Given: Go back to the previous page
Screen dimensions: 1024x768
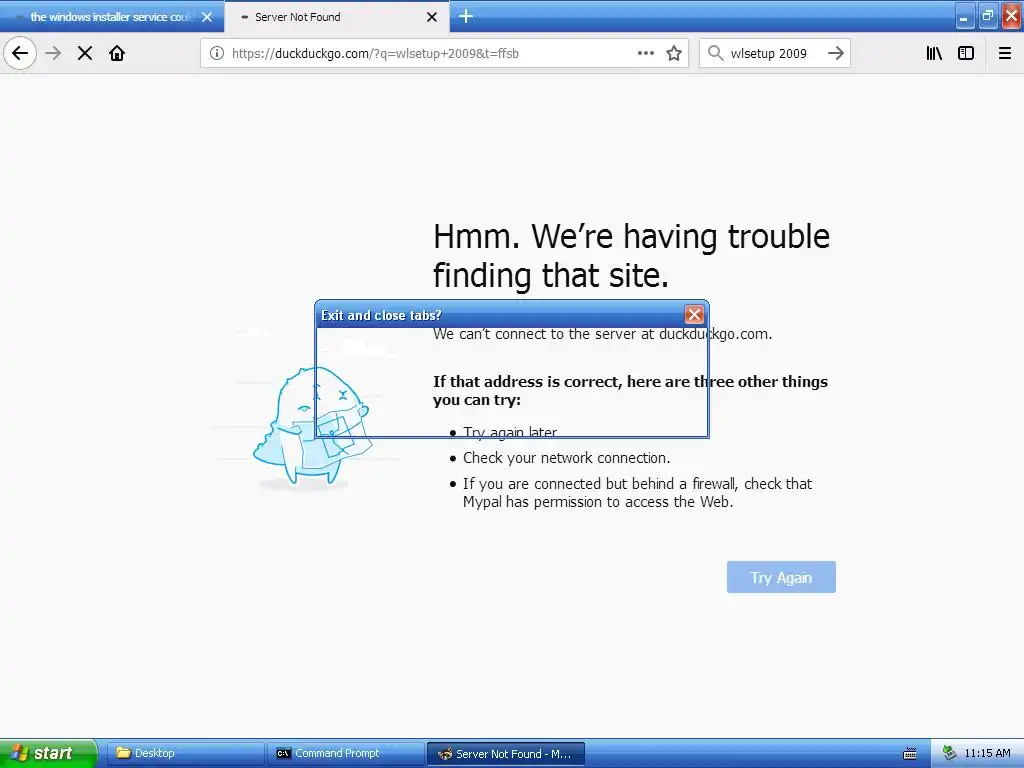Looking at the screenshot, I should tap(20, 54).
